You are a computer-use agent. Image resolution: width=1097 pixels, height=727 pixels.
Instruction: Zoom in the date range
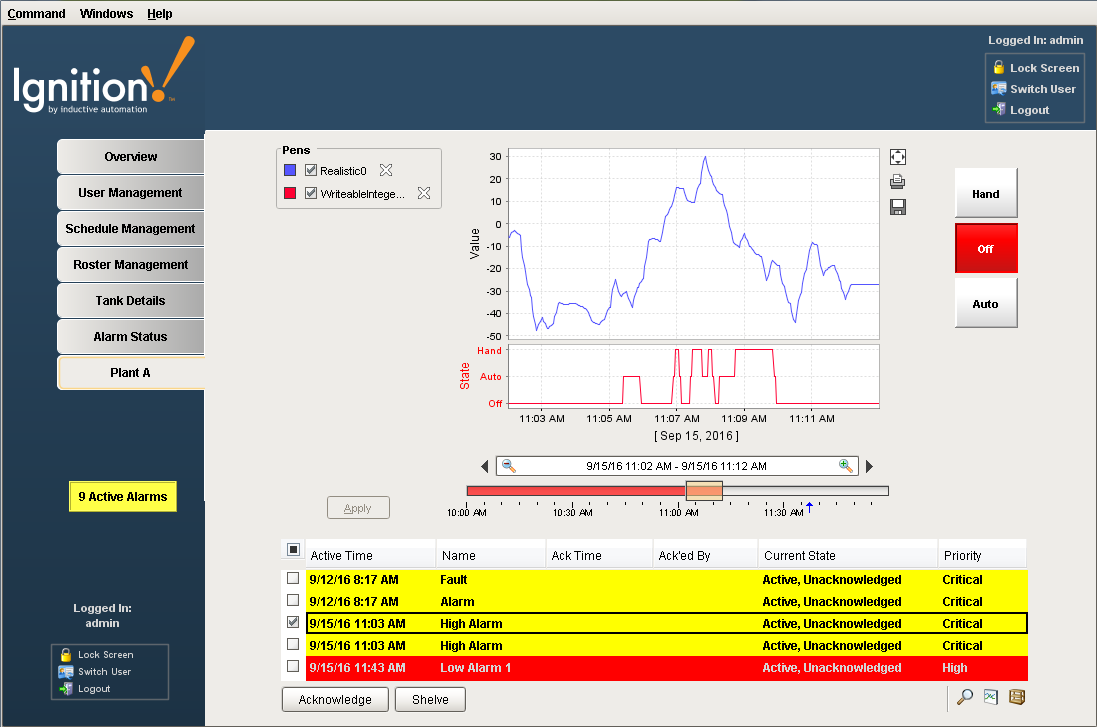click(x=846, y=466)
